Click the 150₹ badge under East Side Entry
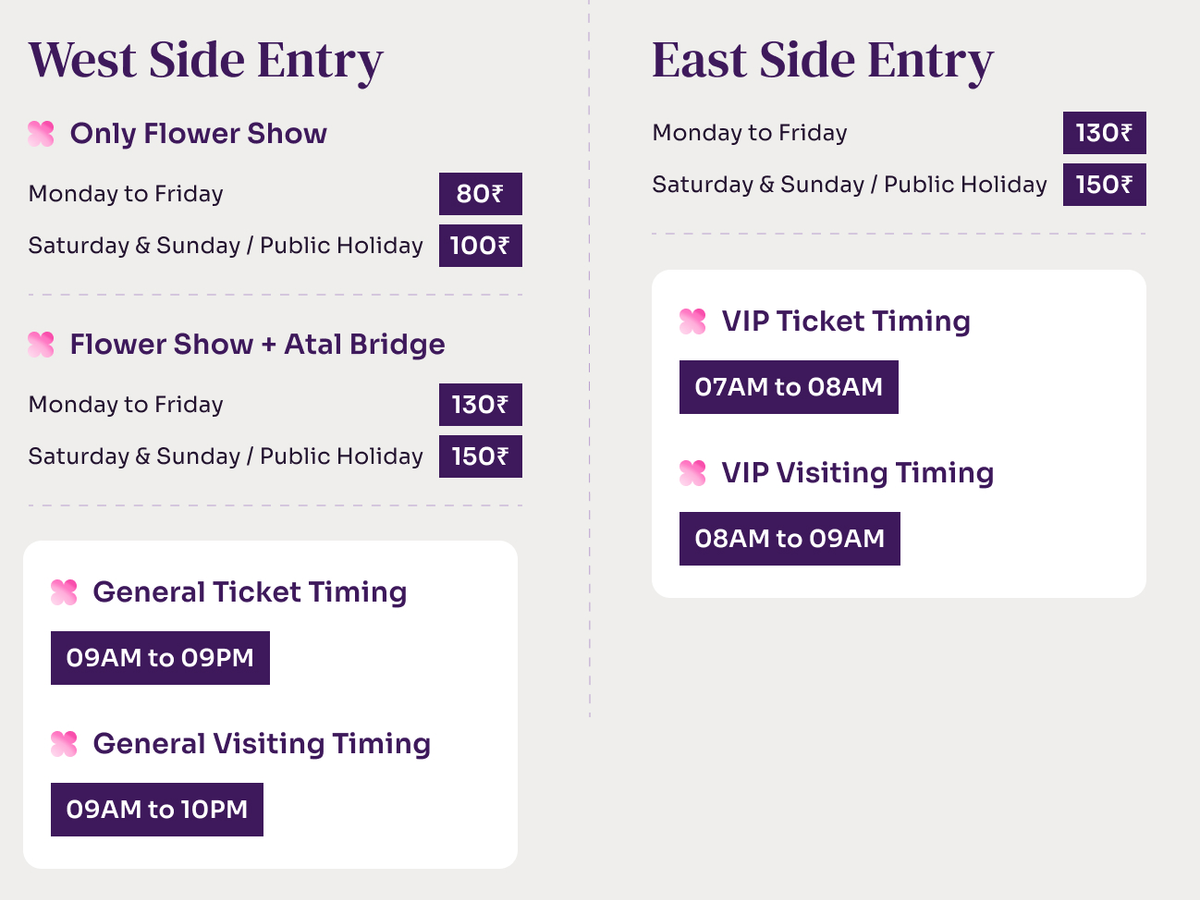 coord(1104,185)
